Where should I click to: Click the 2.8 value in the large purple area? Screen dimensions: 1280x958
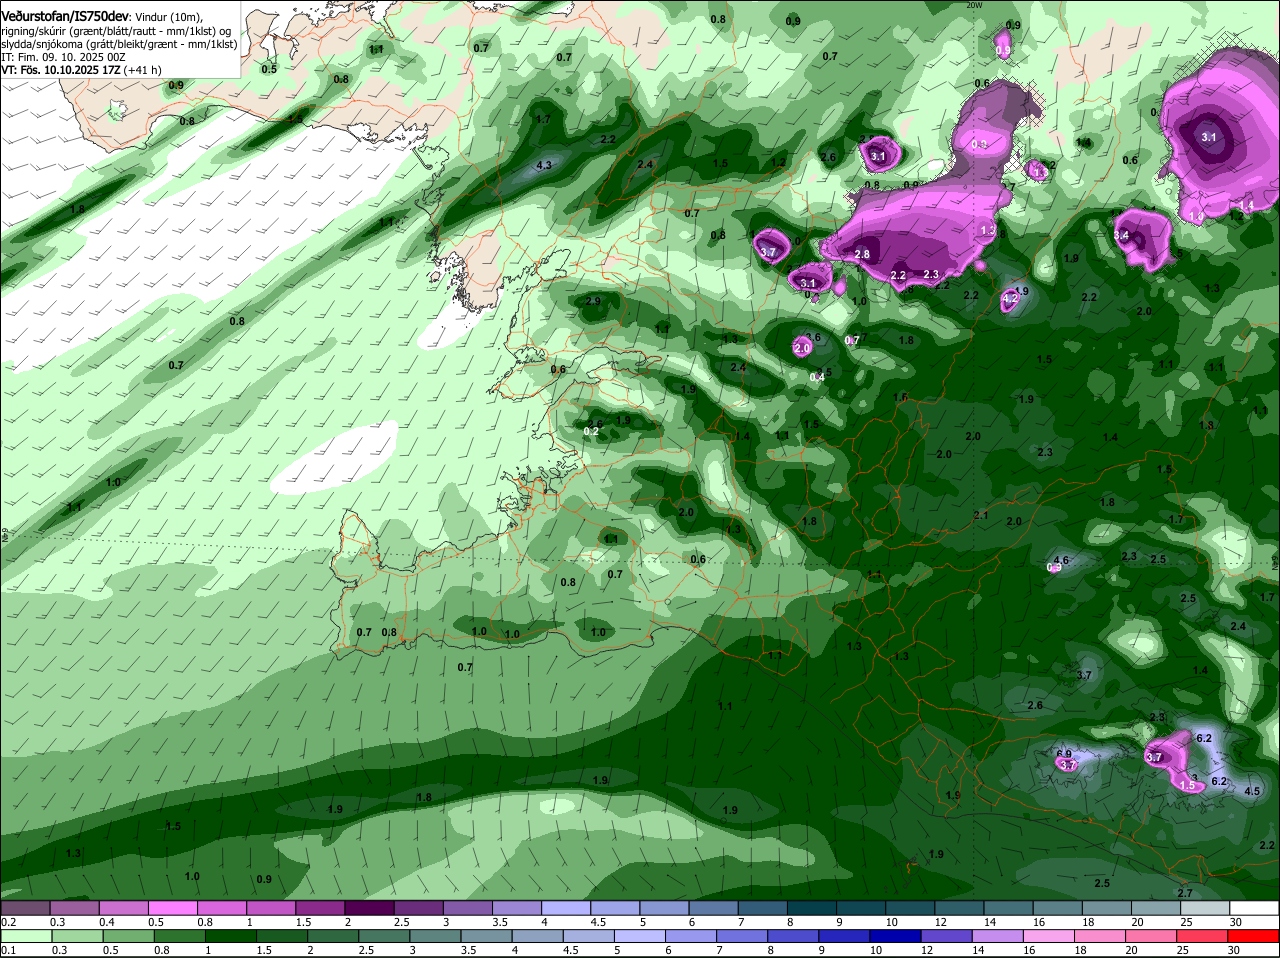tap(862, 255)
